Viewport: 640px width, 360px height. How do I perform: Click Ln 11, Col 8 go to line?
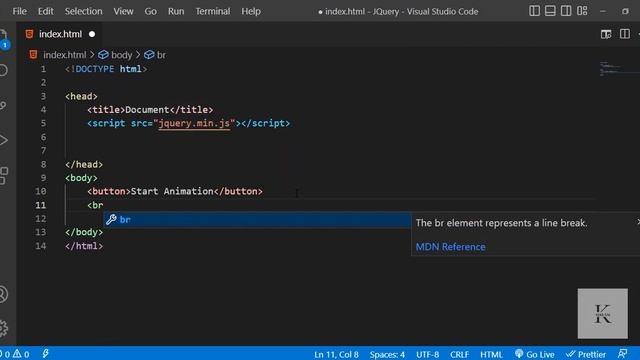pyautogui.click(x=336, y=354)
